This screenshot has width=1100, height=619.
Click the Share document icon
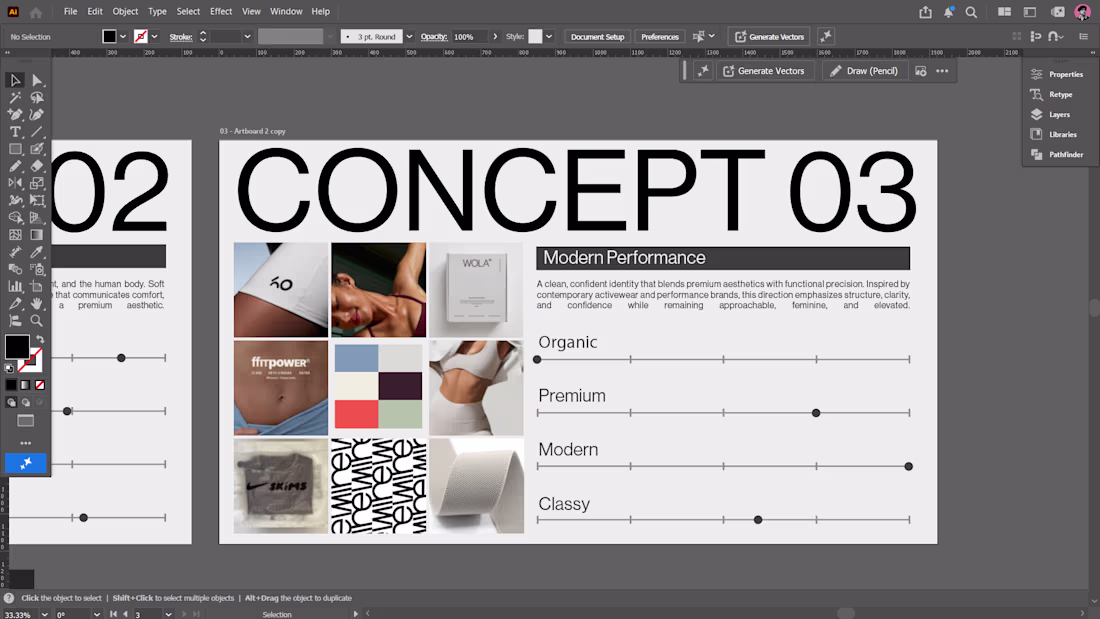pos(925,12)
